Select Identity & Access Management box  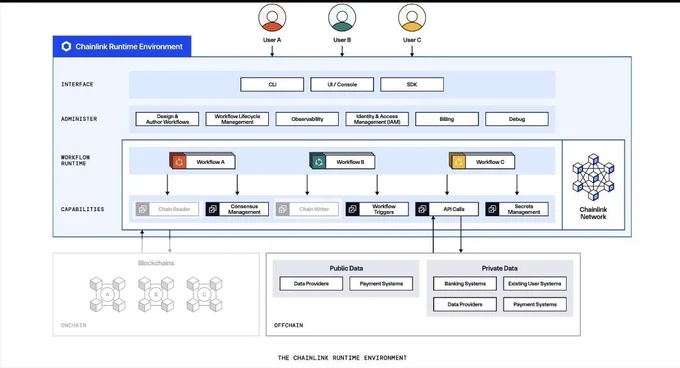[x=377, y=119]
